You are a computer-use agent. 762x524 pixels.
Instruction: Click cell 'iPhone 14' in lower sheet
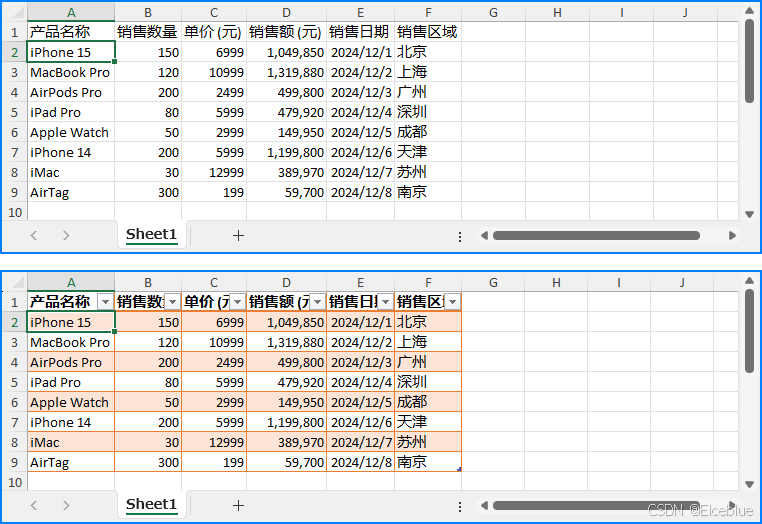coord(71,422)
